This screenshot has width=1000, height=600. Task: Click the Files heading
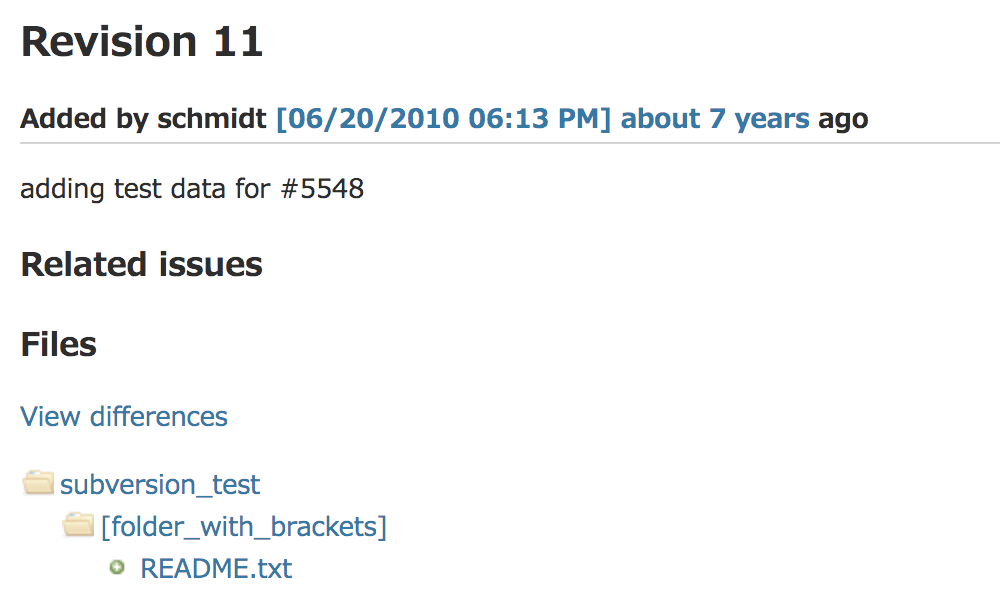pos(58,344)
